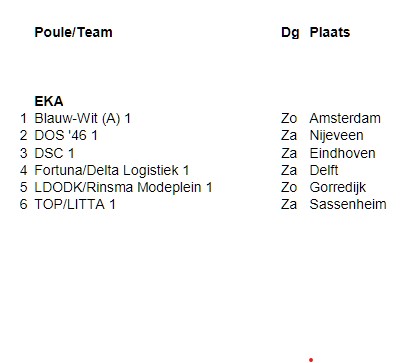This screenshot has width=410, height=363.
Task: Click the Gorredijk place entry
Action: tap(338, 187)
